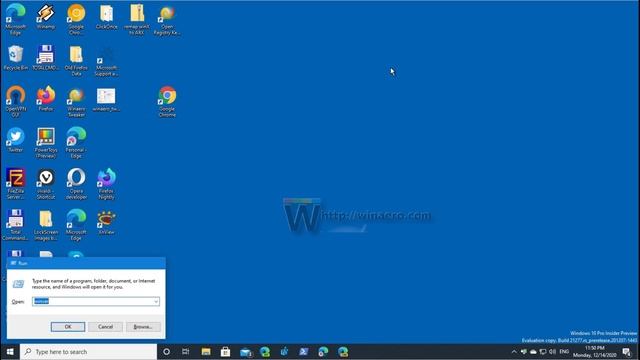This screenshot has width=640, height=360.
Task: Open the Windows Start menu
Action: pyautogui.click(x=10, y=351)
